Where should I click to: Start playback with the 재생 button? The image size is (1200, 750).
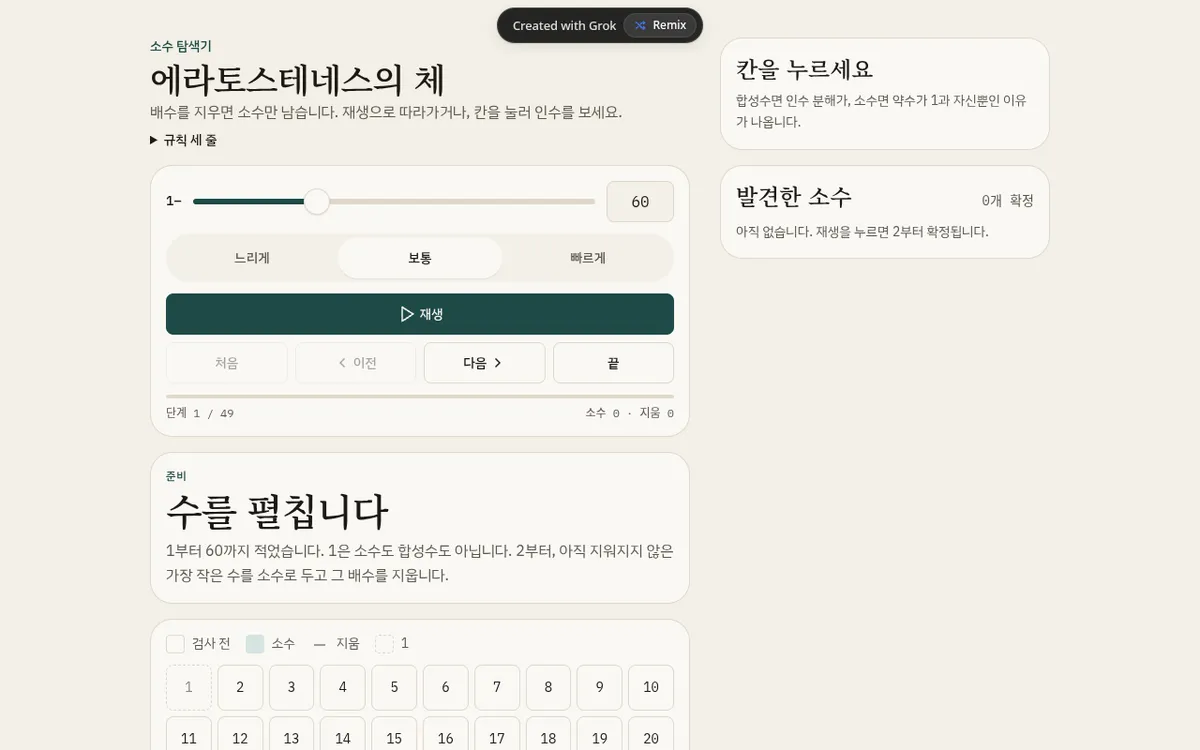click(420, 314)
